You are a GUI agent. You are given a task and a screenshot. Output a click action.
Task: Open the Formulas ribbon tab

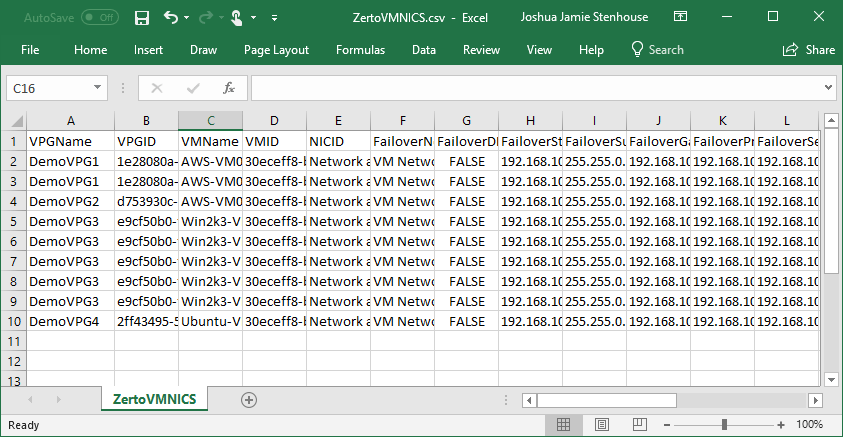360,50
